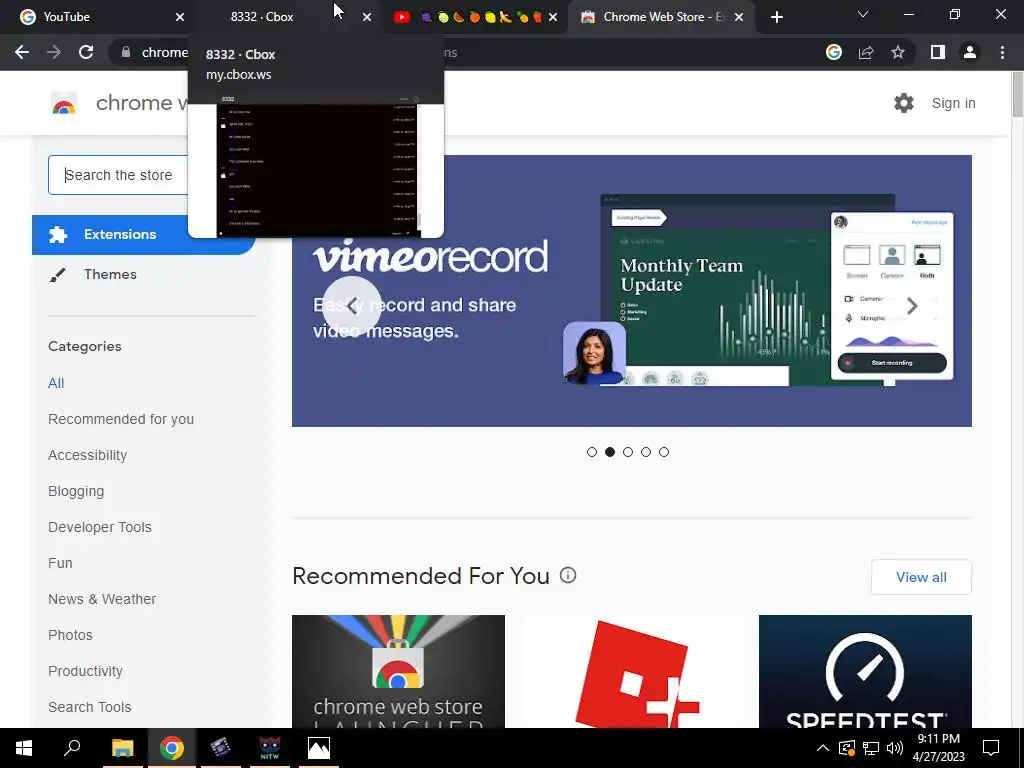
Task: Open the NITW cat taskbar app
Action: [270, 748]
